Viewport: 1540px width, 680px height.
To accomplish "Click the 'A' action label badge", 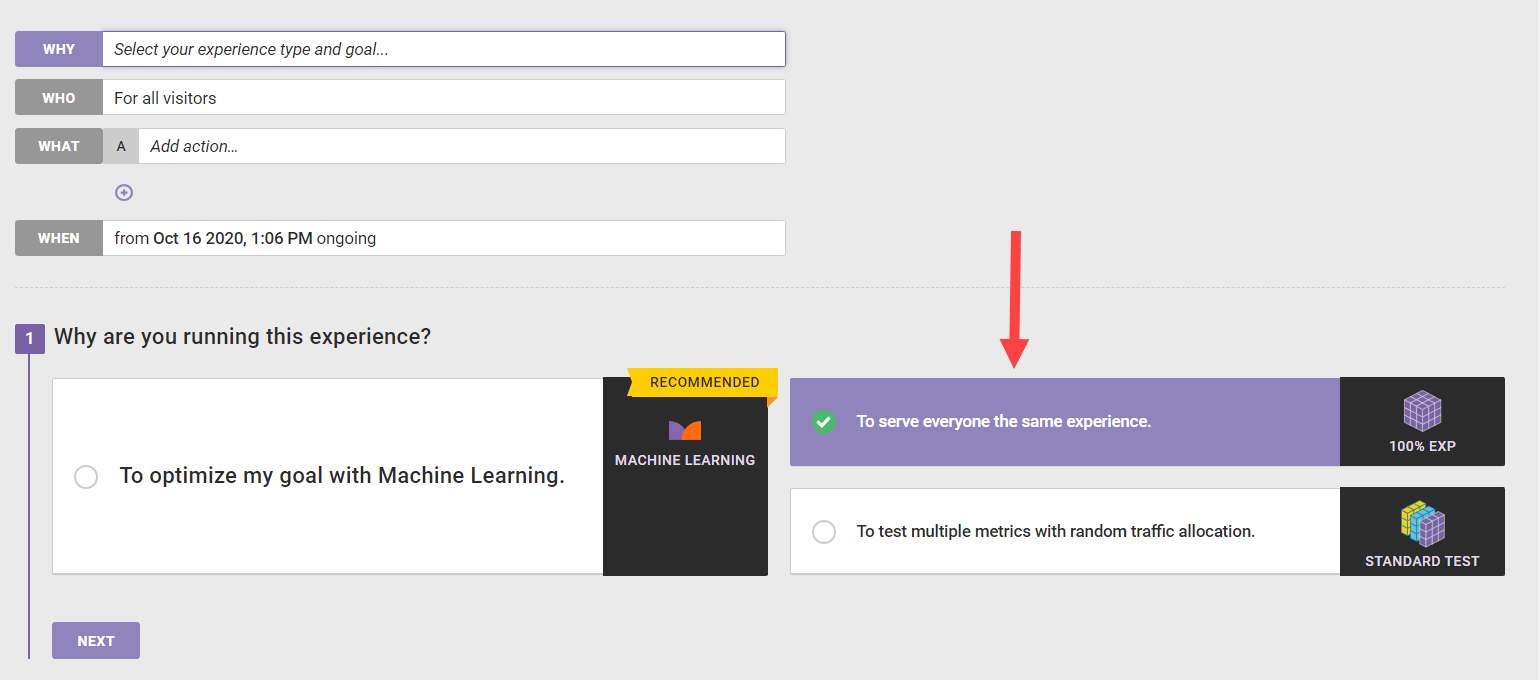I will [x=120, y=146].
